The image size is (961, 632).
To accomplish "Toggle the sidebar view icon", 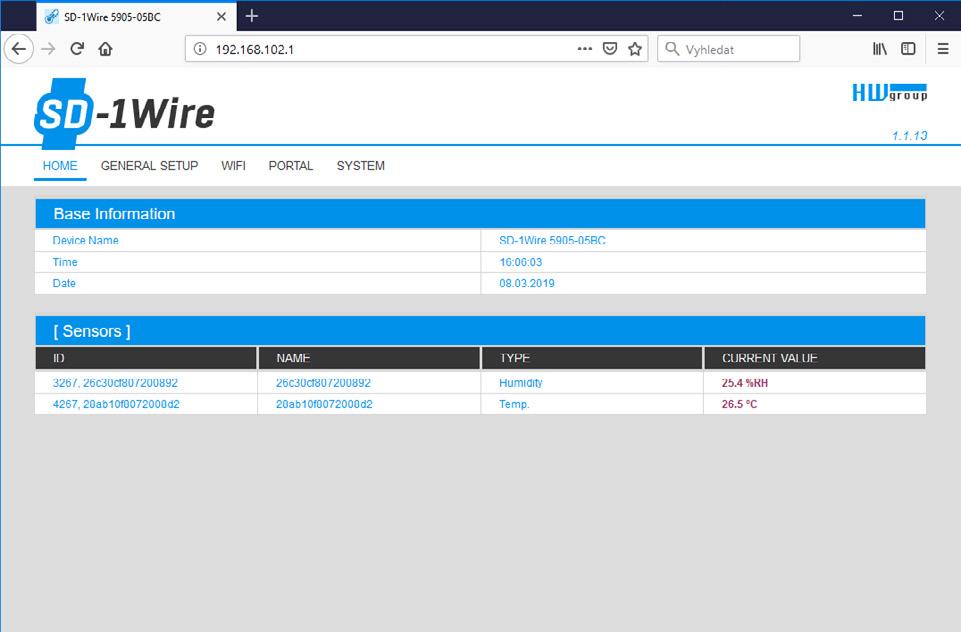I will (x=908, y=49).
